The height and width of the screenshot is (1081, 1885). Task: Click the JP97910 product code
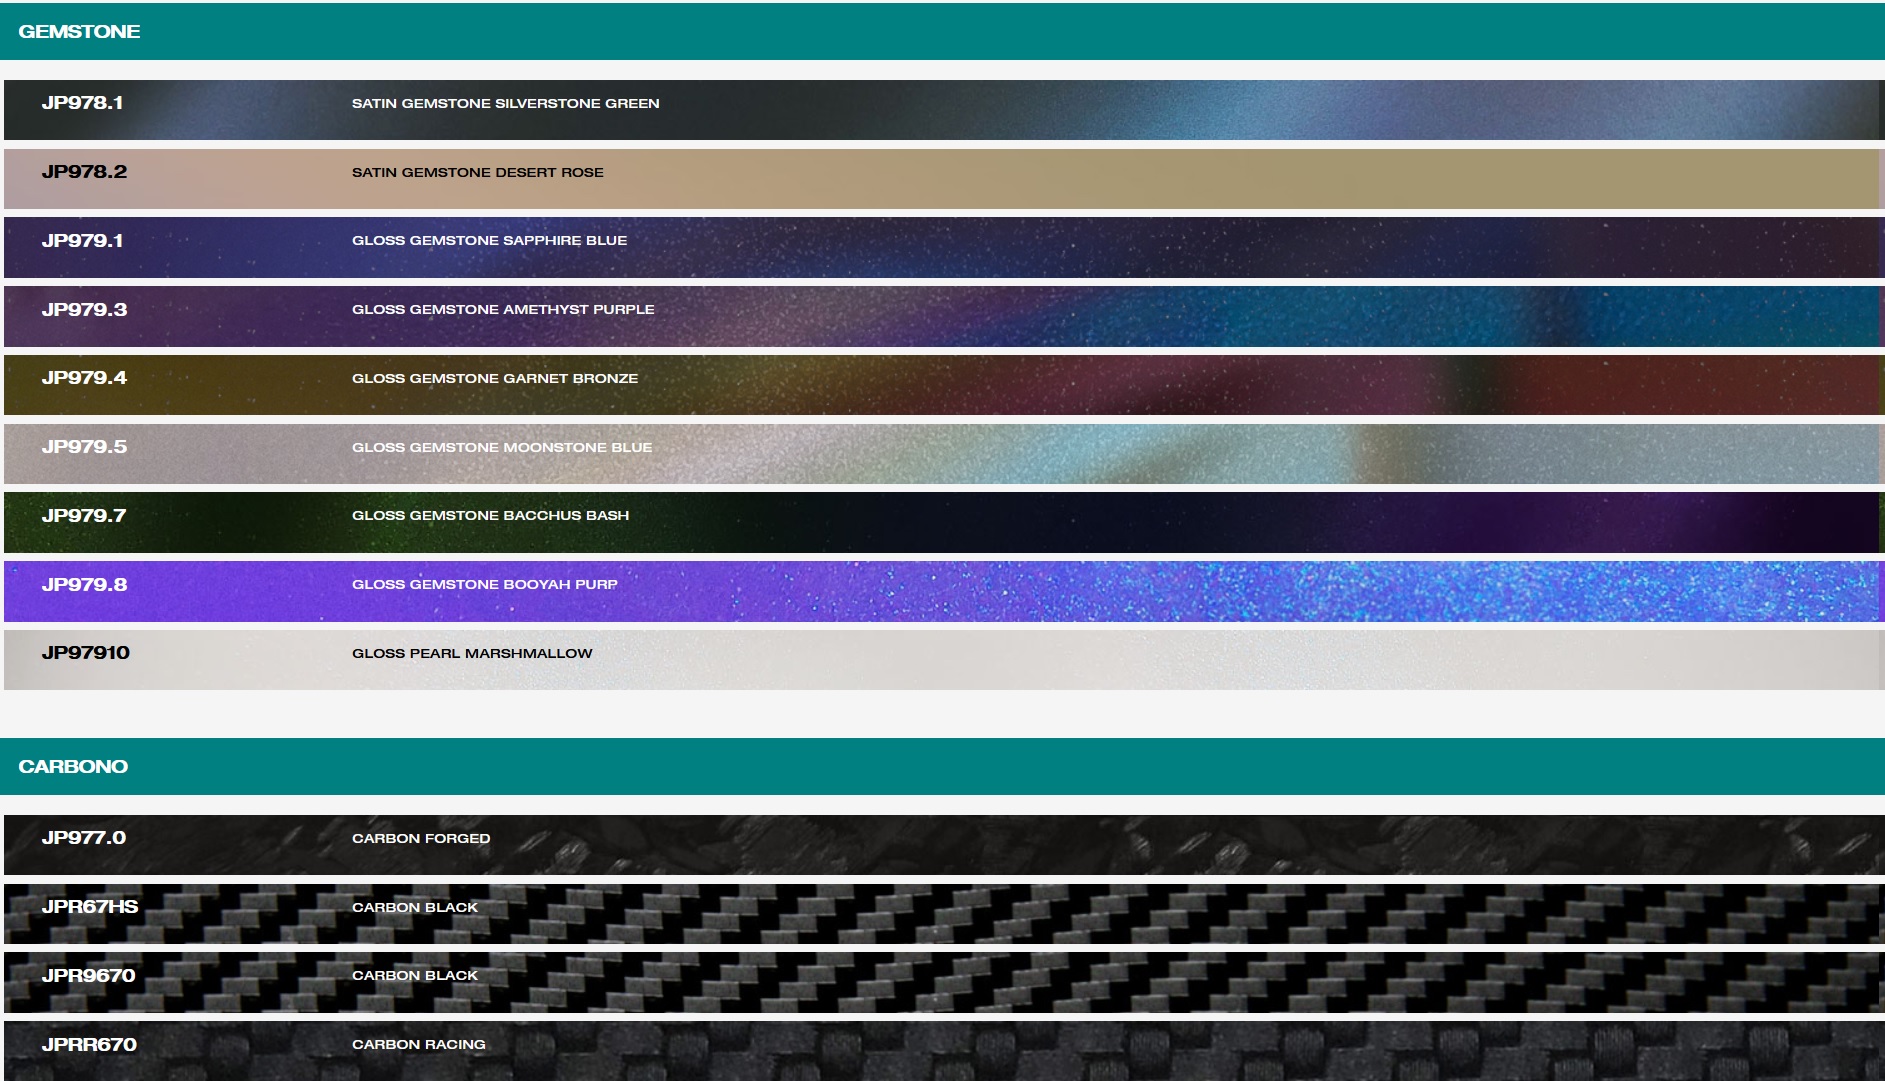click(x=86, y=653)
